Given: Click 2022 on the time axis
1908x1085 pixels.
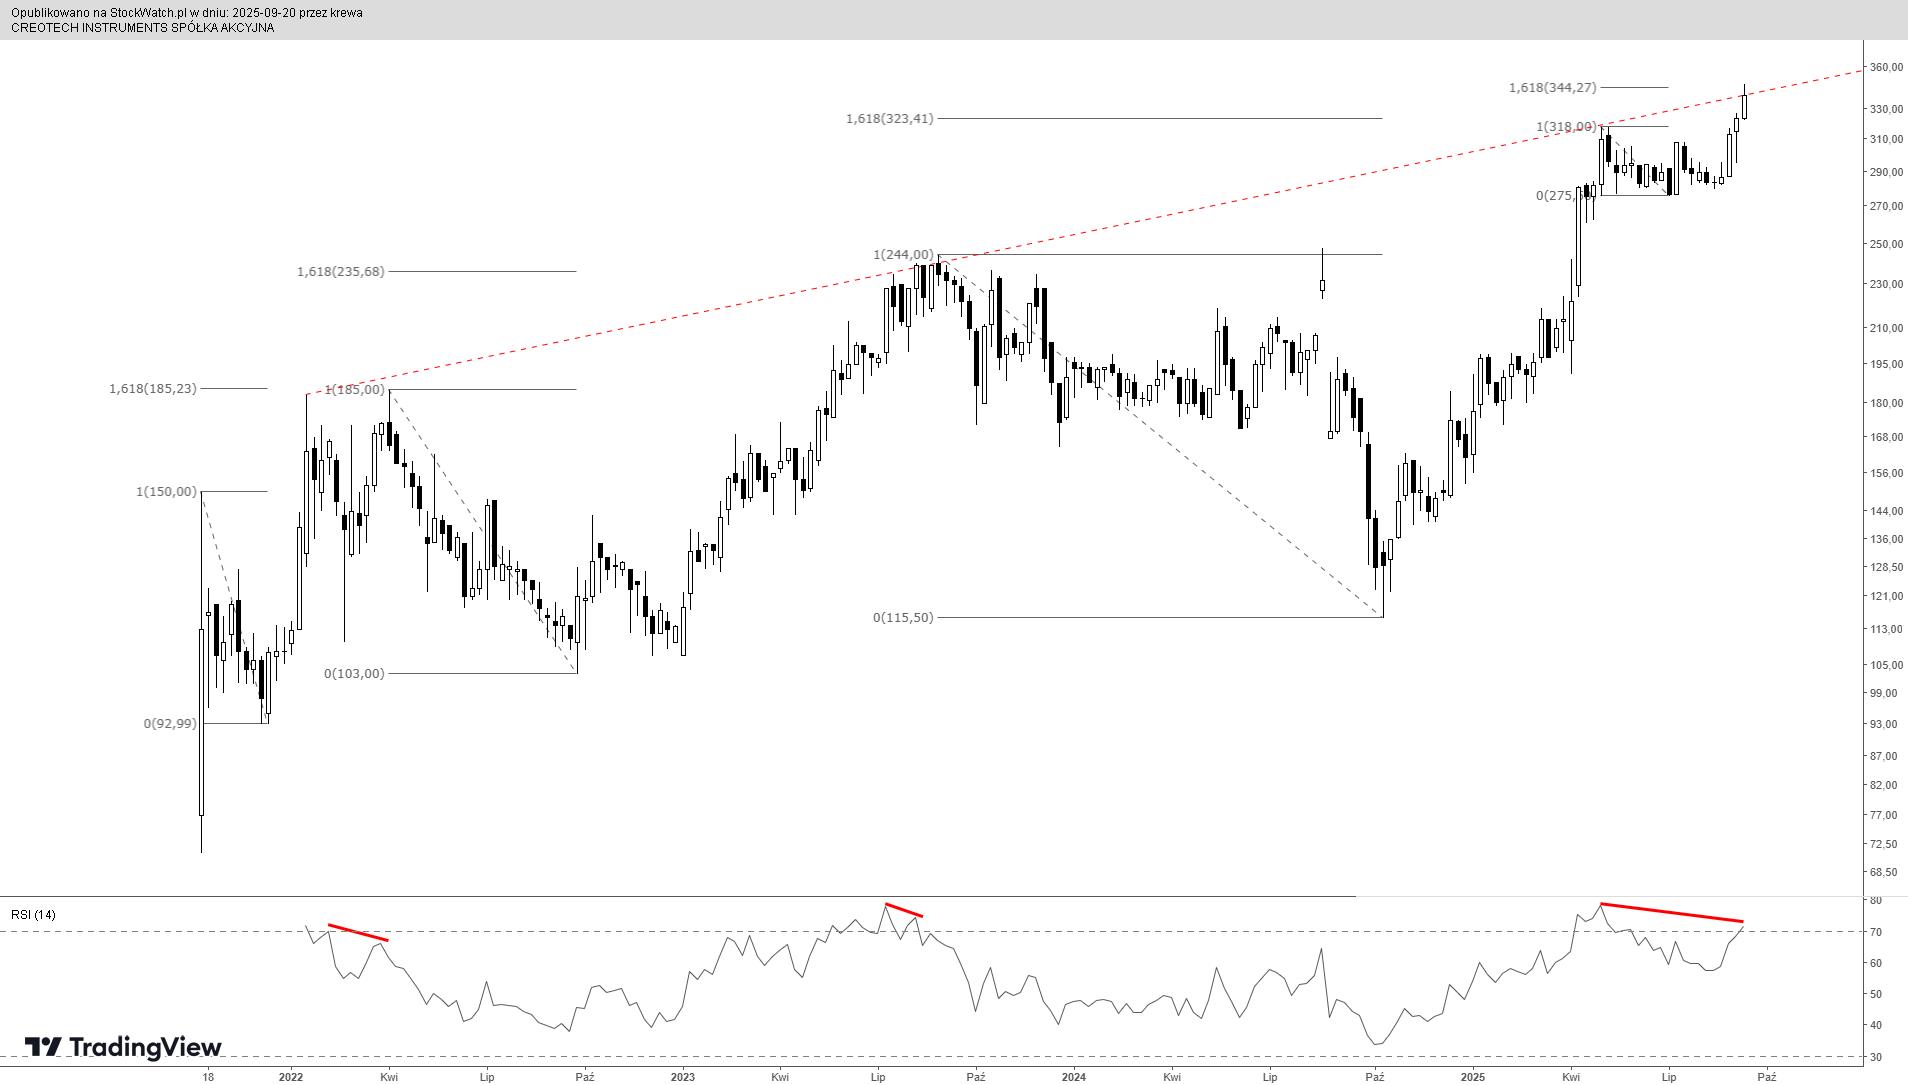Looking at the screenshot, I should [x=291, y=1077].
